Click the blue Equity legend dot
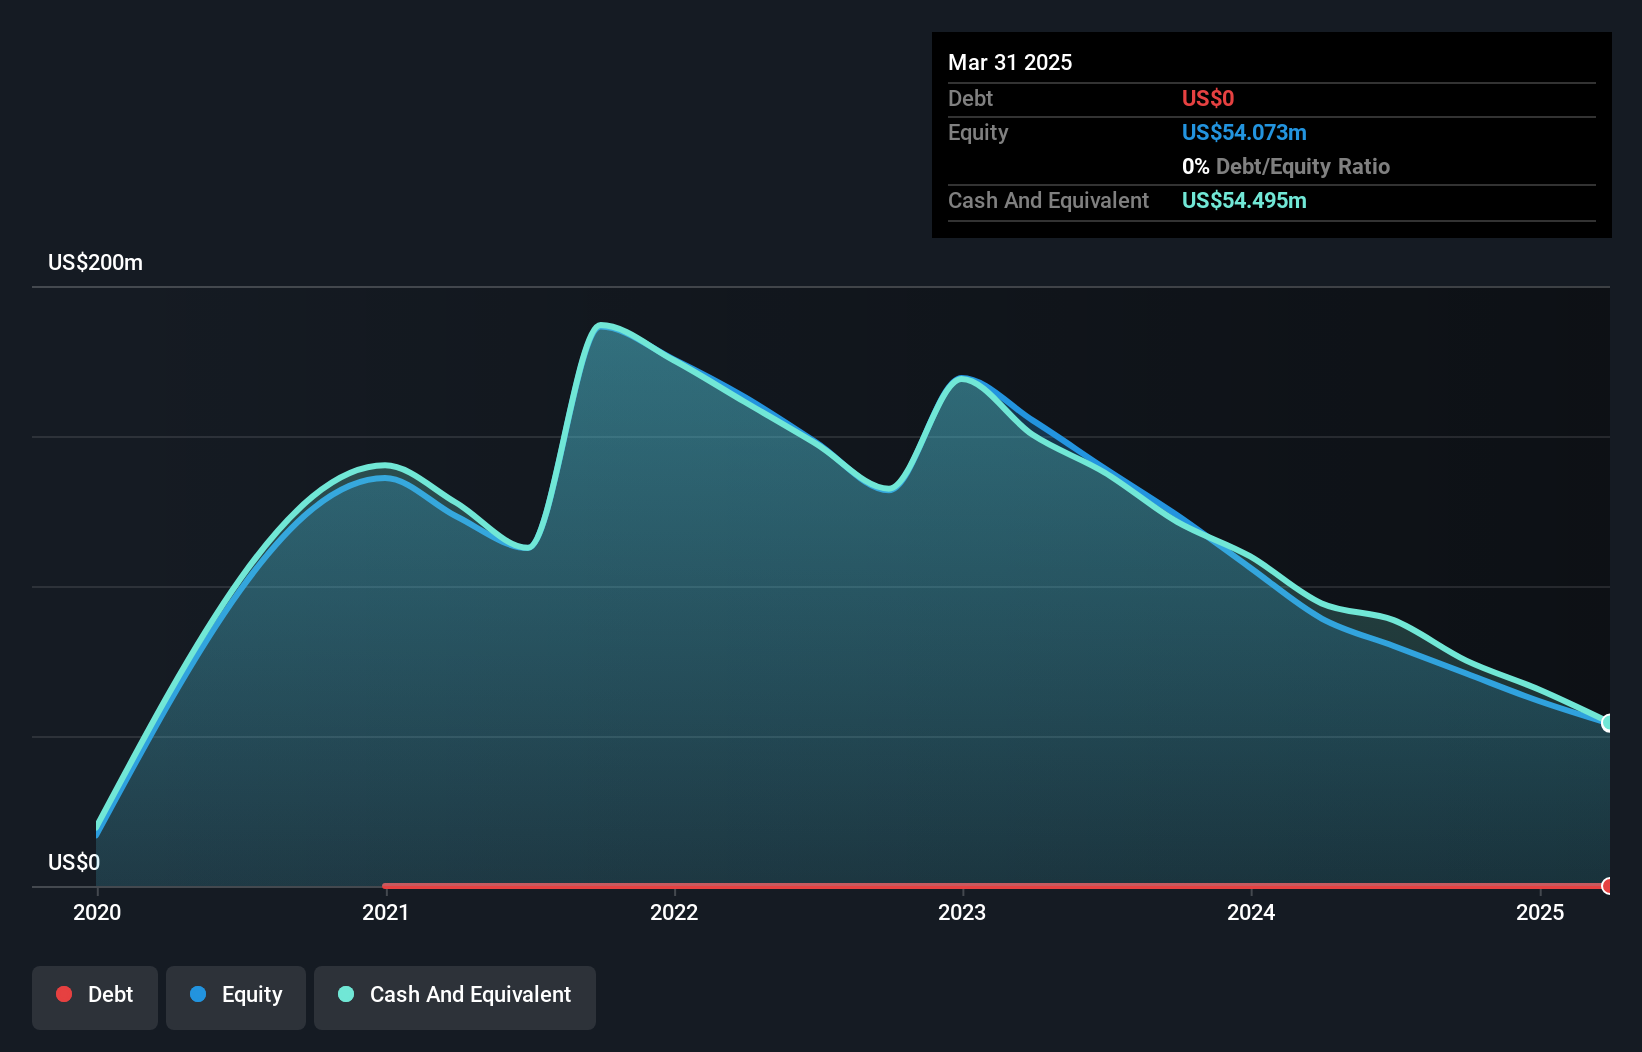This screenshot has width=1642, height=1052. tap(198, 994)
